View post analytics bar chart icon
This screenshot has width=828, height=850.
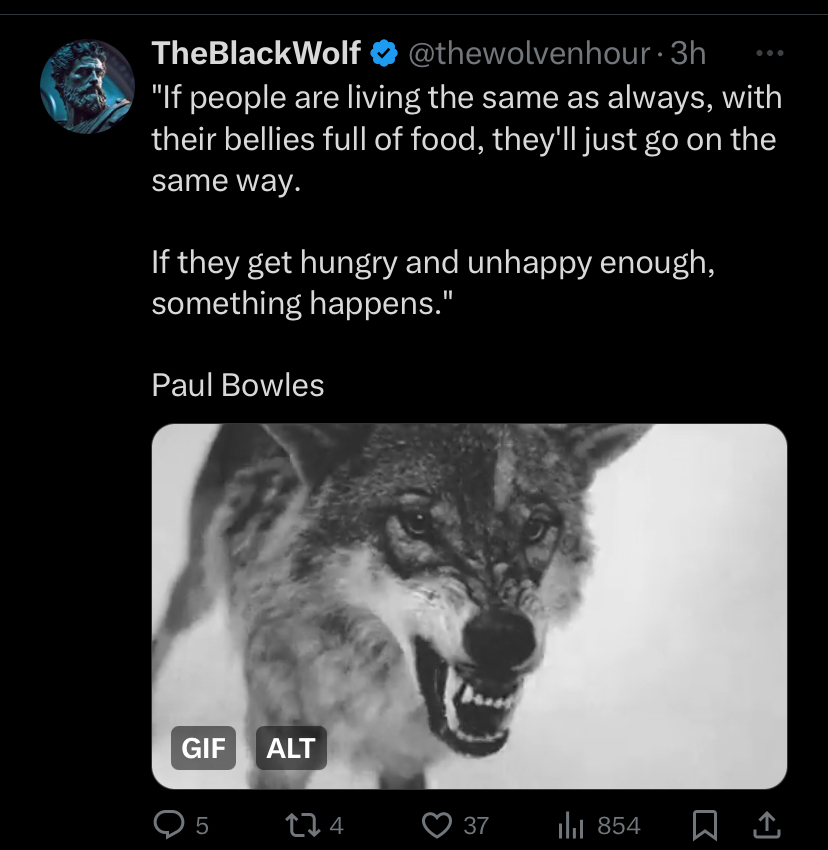click(x=569, y=825)
